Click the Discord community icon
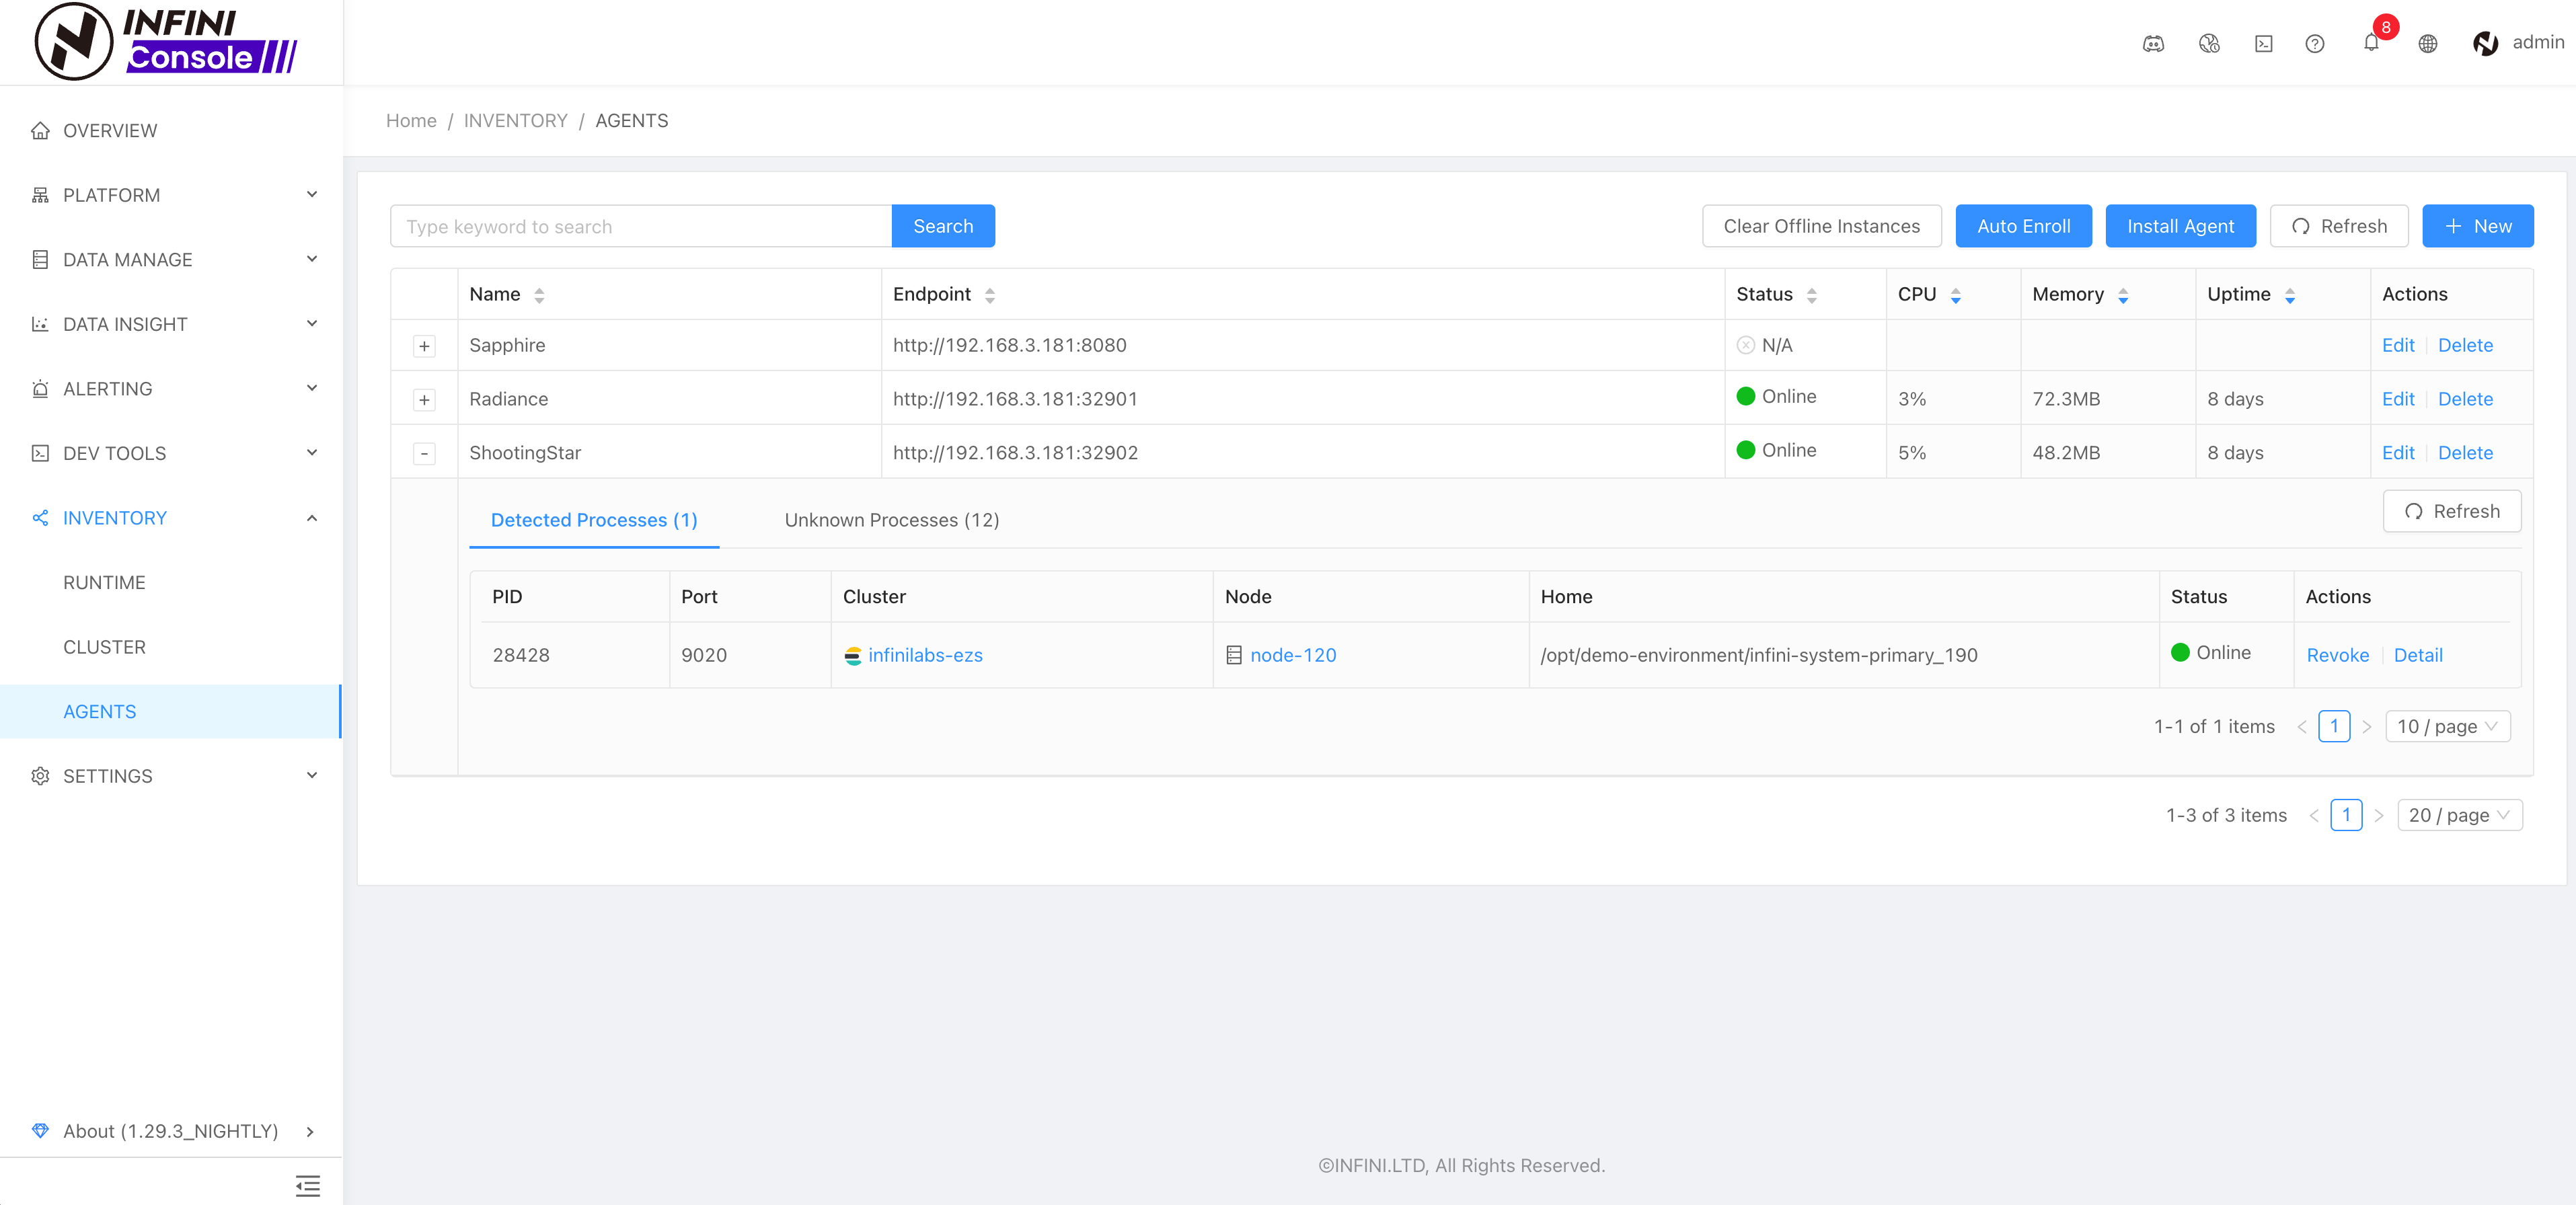This screenshot has width=2576, height=1205. pos(2153,43)
